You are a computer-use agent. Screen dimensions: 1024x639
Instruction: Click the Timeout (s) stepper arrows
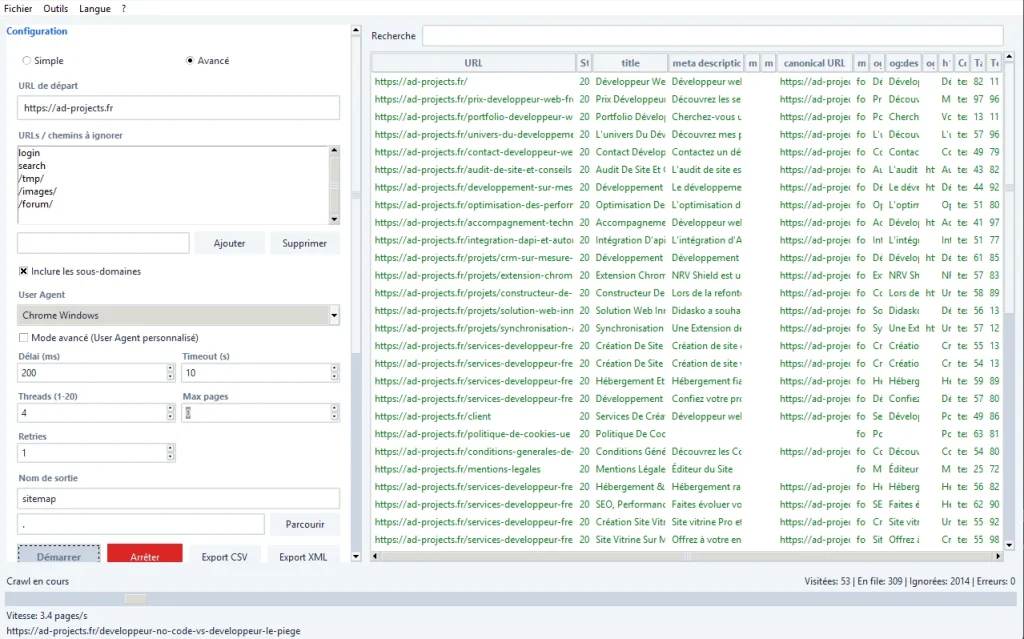[x=334, y=372]
